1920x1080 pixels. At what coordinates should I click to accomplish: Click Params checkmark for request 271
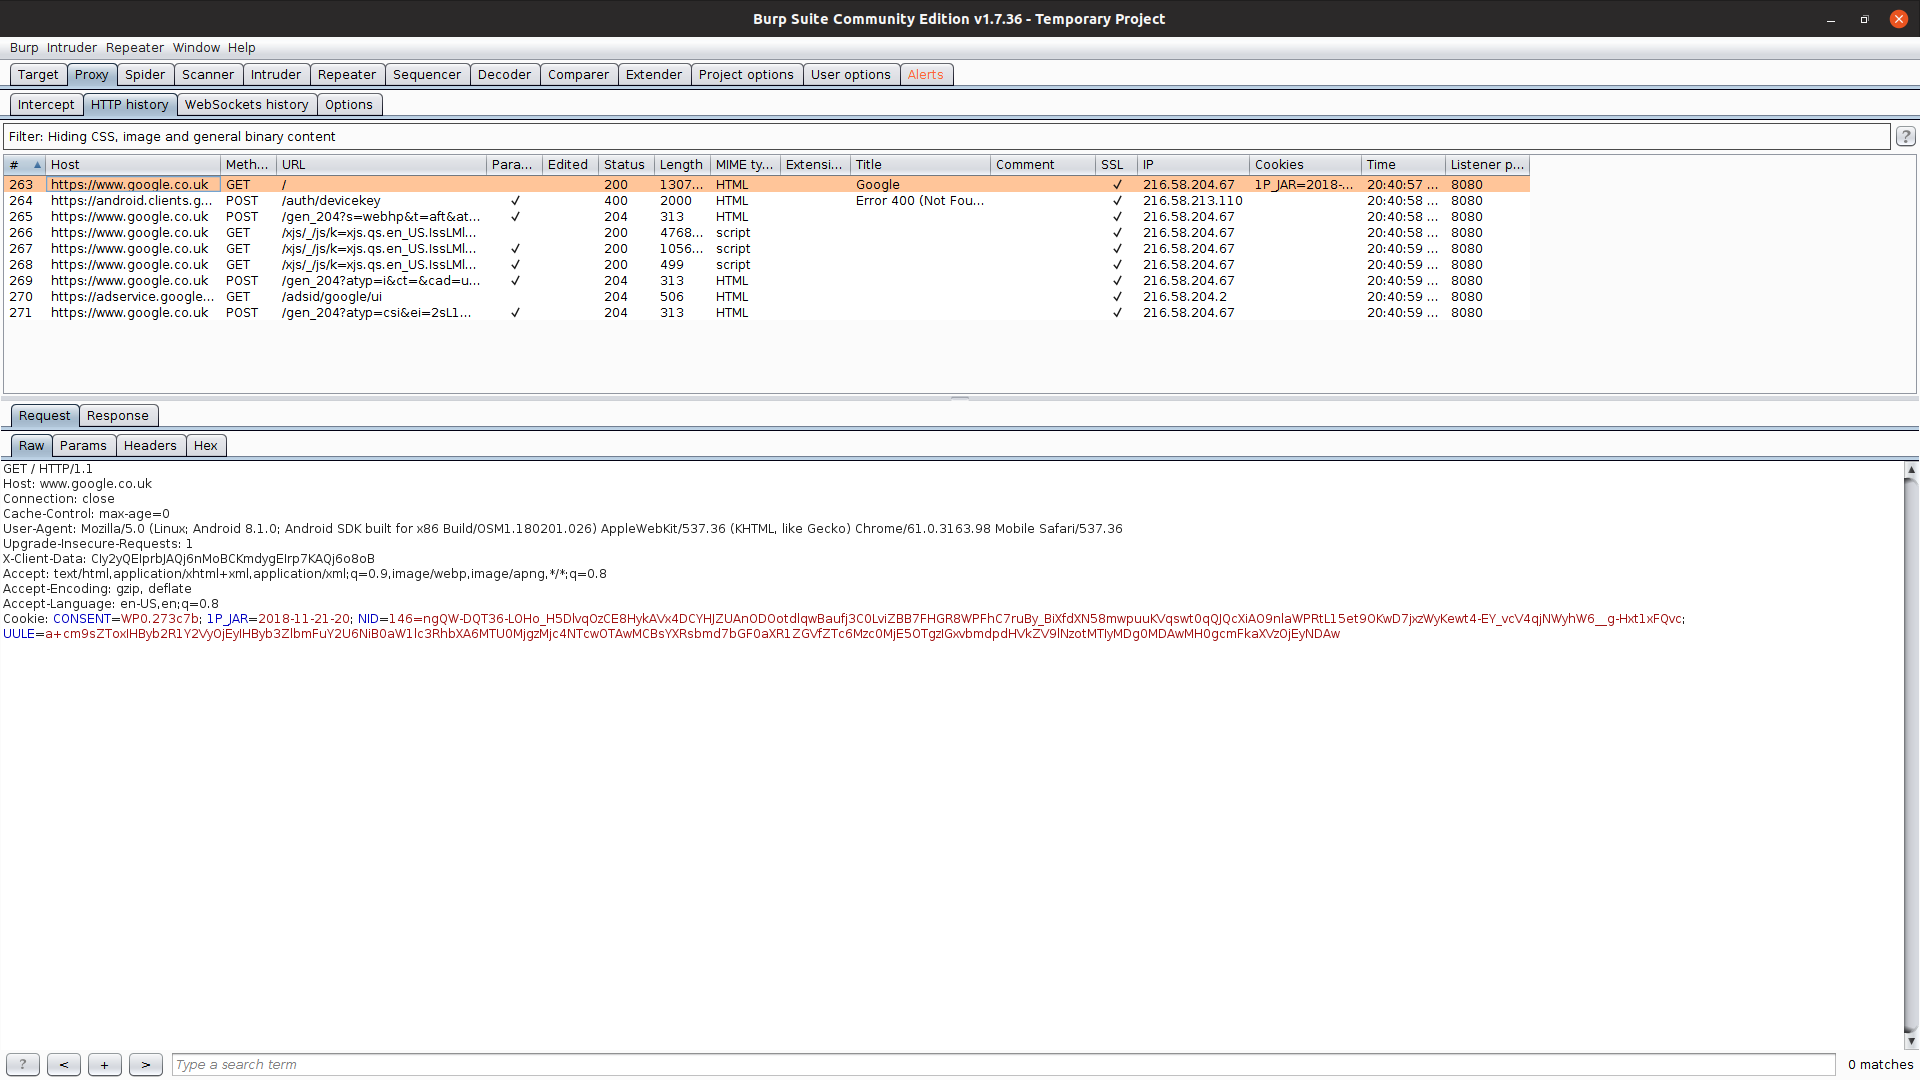515,313
